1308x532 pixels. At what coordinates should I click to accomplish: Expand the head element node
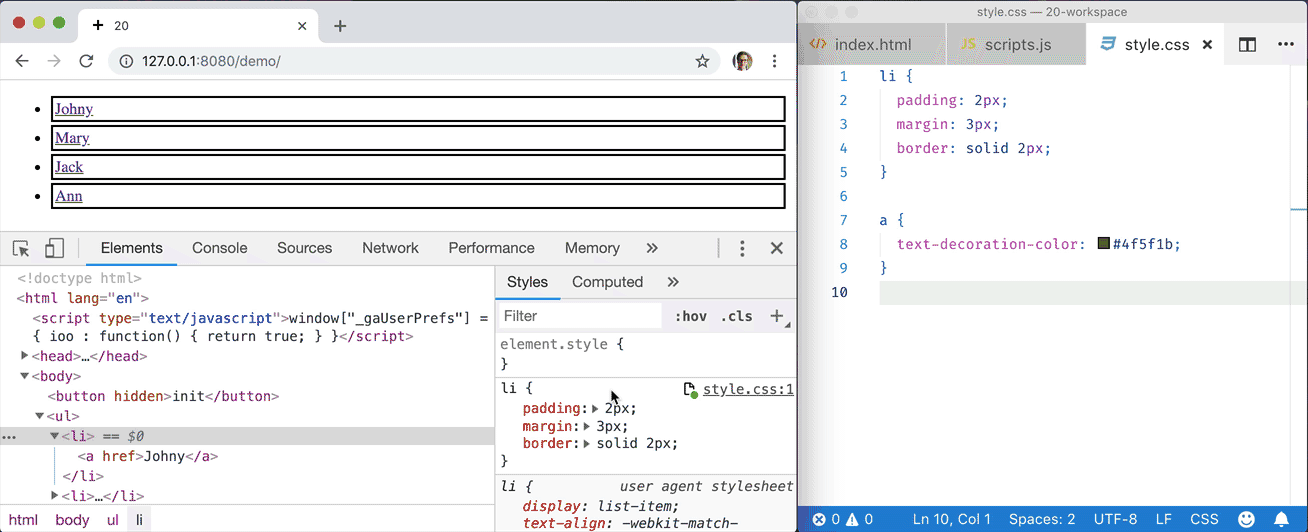26,356
